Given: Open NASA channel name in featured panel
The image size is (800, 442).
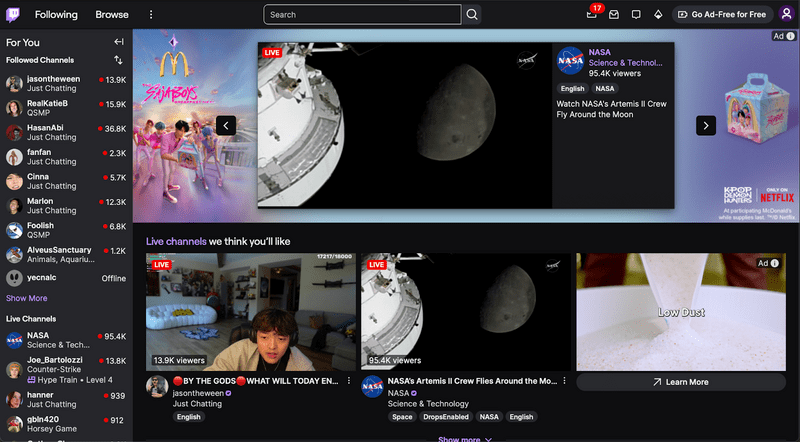Looking at the screenshot, I should pyautogui.click(x=599, y=52).
